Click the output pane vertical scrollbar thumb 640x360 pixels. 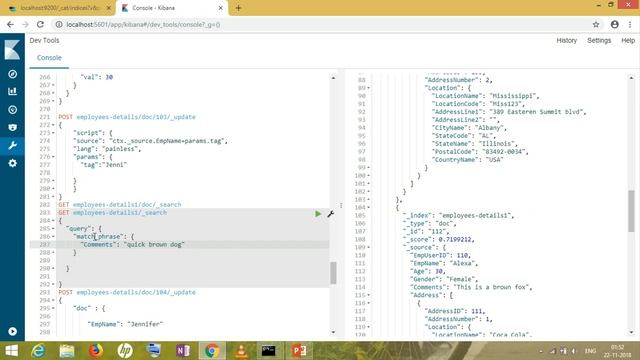[x=631, y=211]
